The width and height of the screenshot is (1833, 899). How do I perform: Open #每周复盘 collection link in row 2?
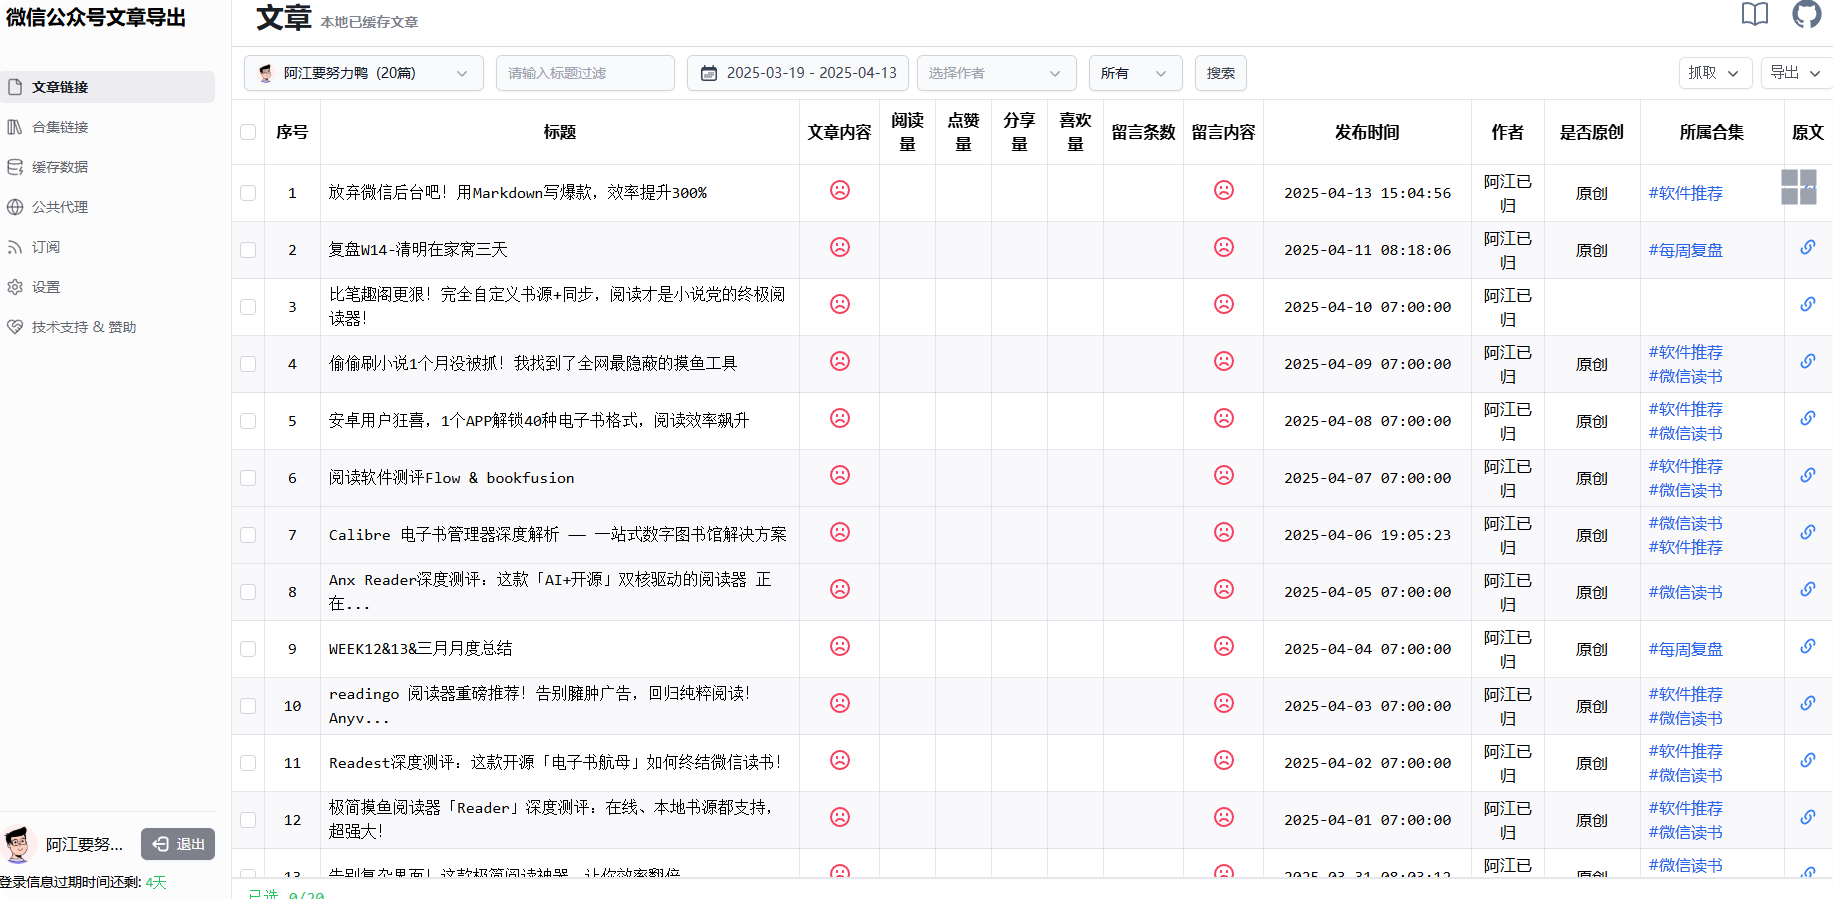[1686, 250]
